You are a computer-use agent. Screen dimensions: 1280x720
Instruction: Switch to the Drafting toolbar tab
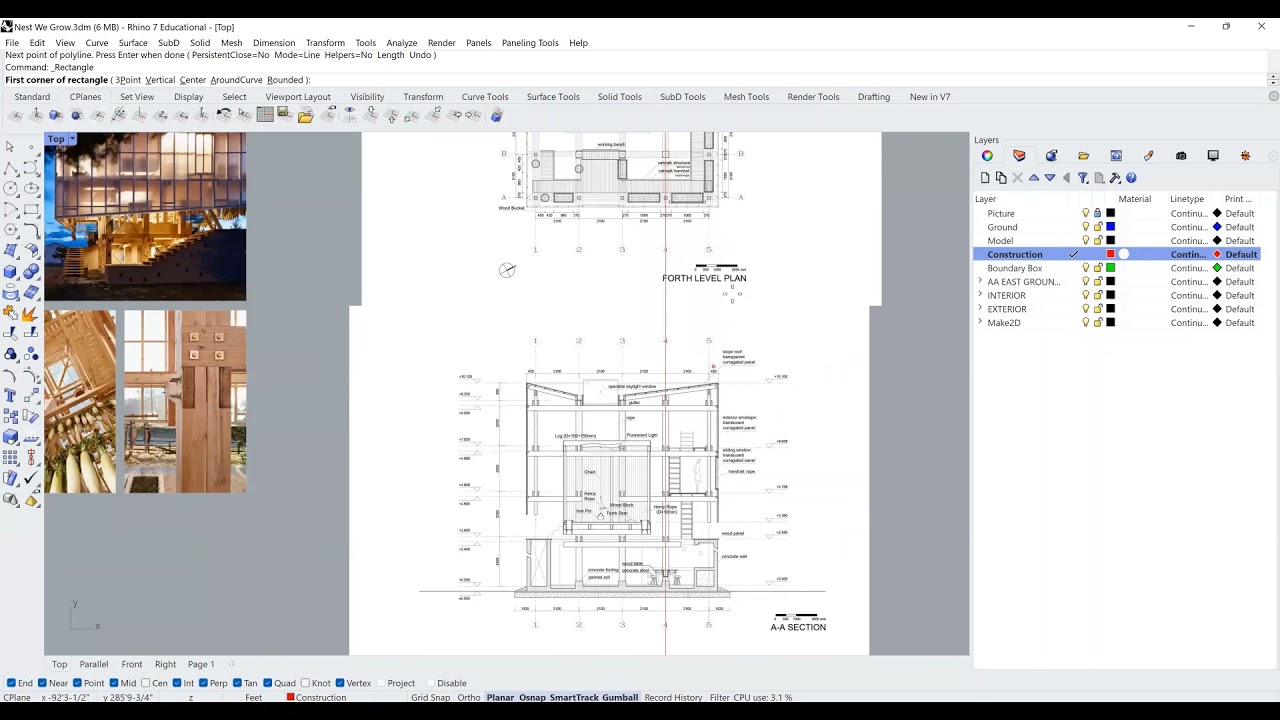pos(874,97)
